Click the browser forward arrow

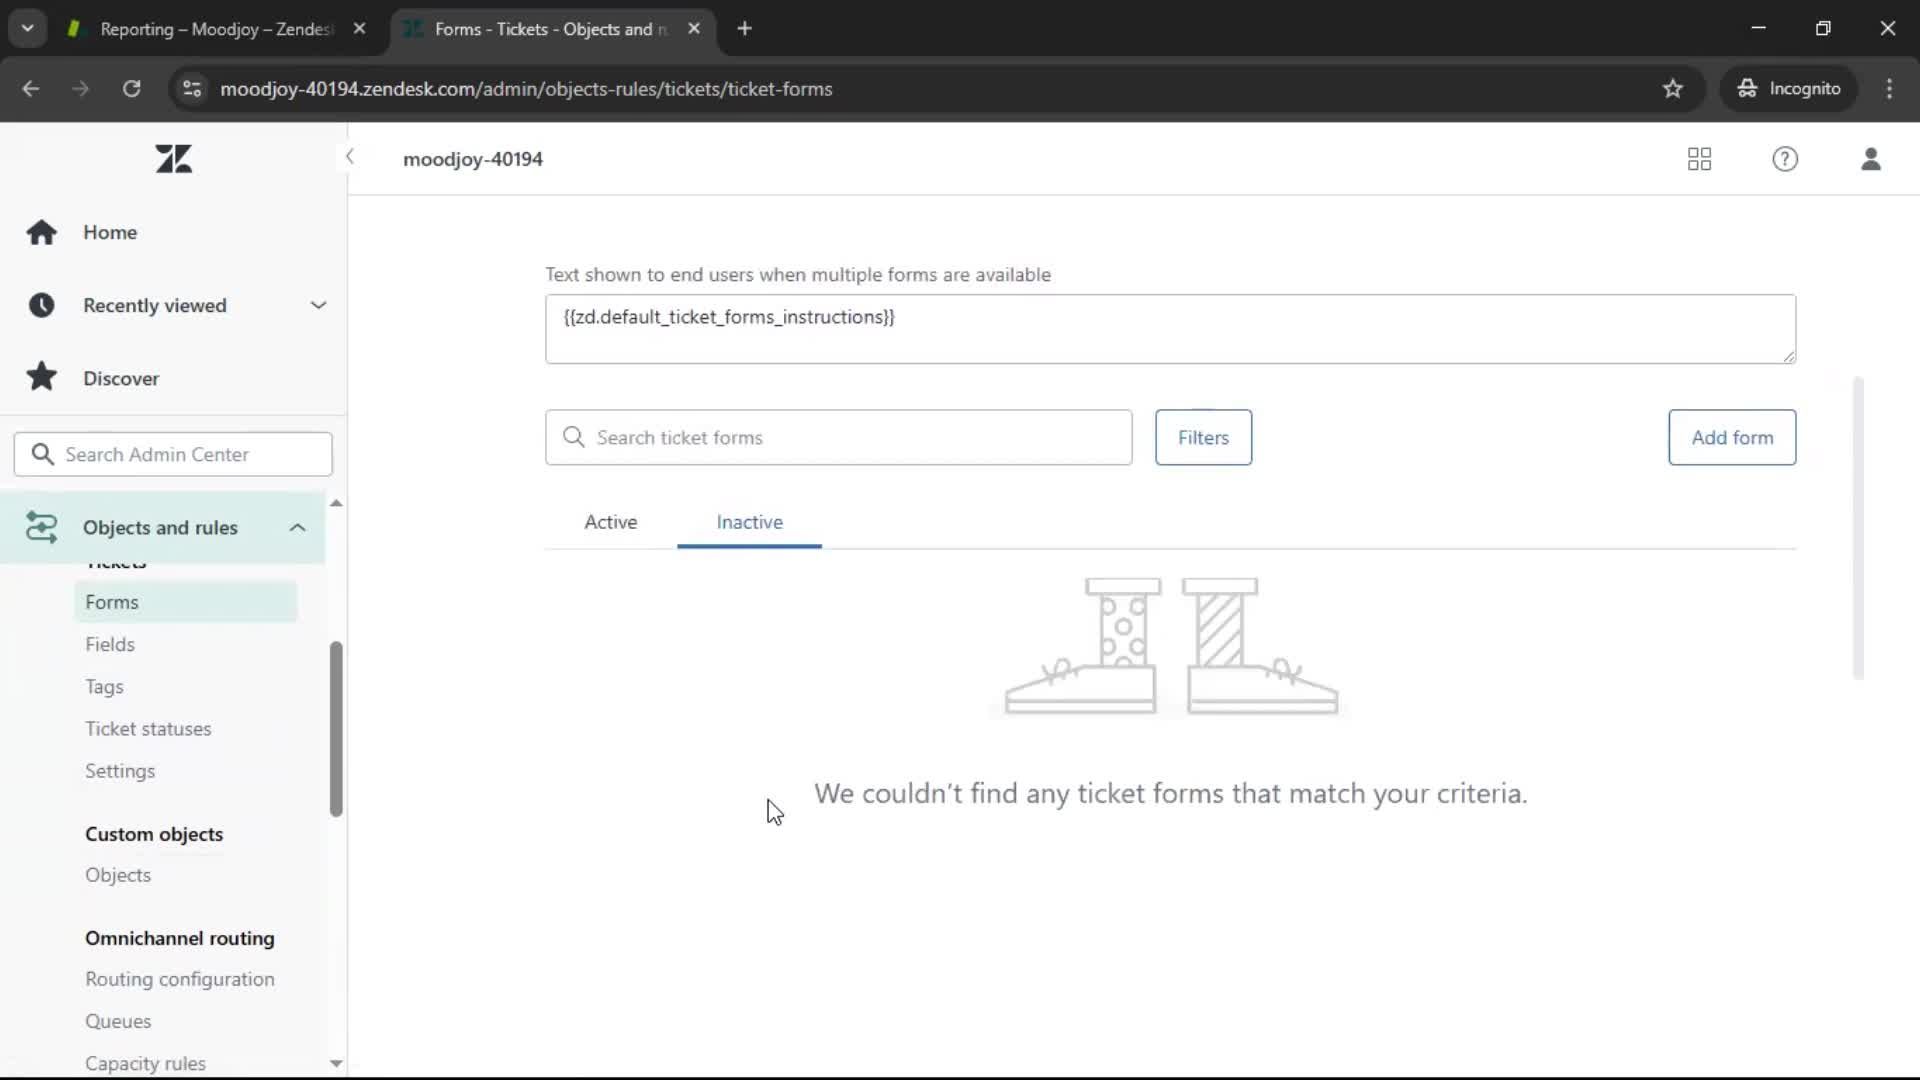click(x=81, y=89)
